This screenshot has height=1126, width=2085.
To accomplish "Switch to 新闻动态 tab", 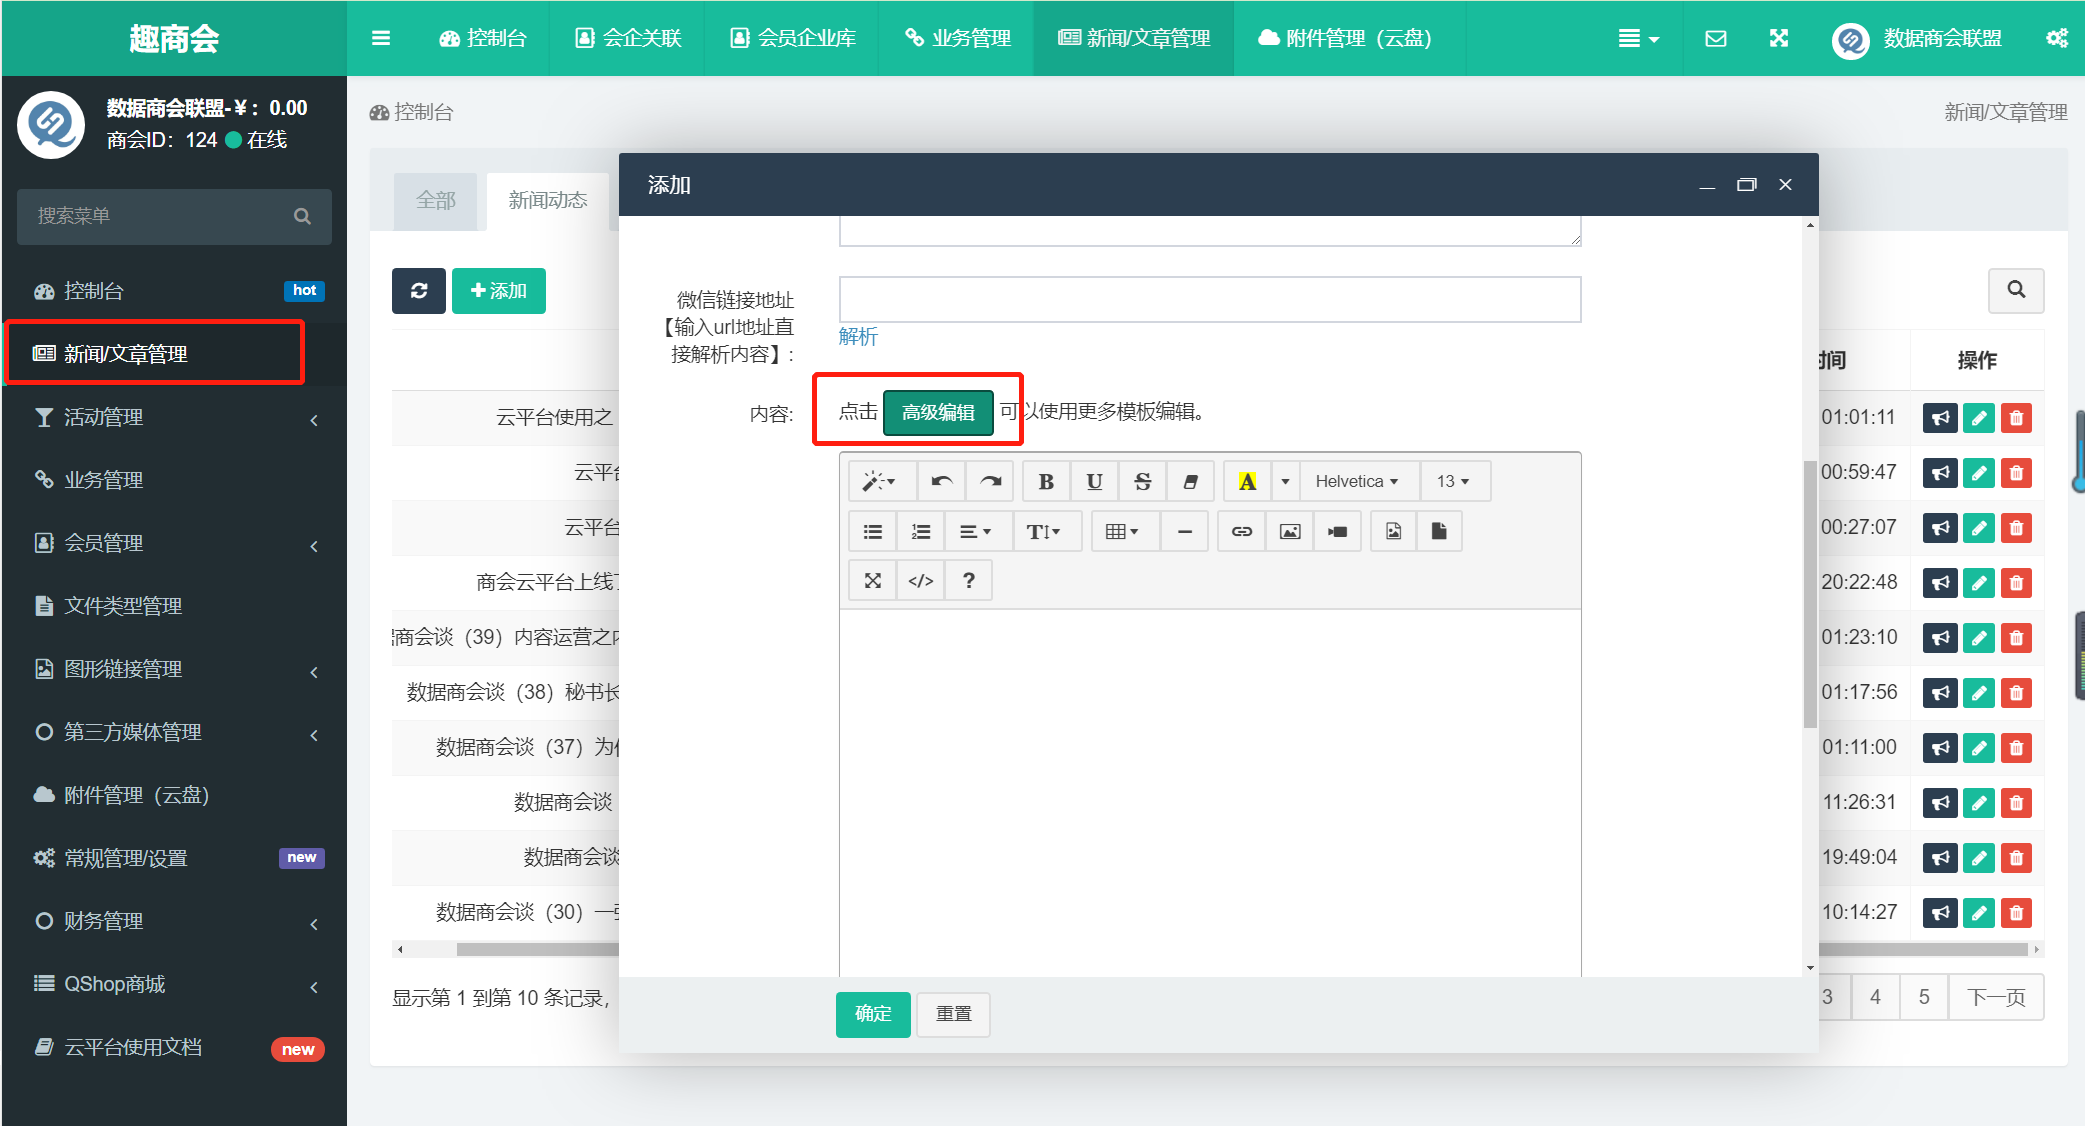I will click(548, 200).
